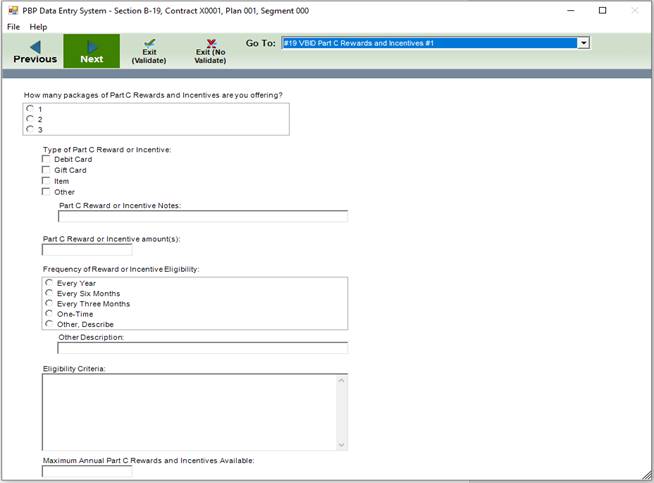Check the Debit Card reward type

tap(46, 159)
